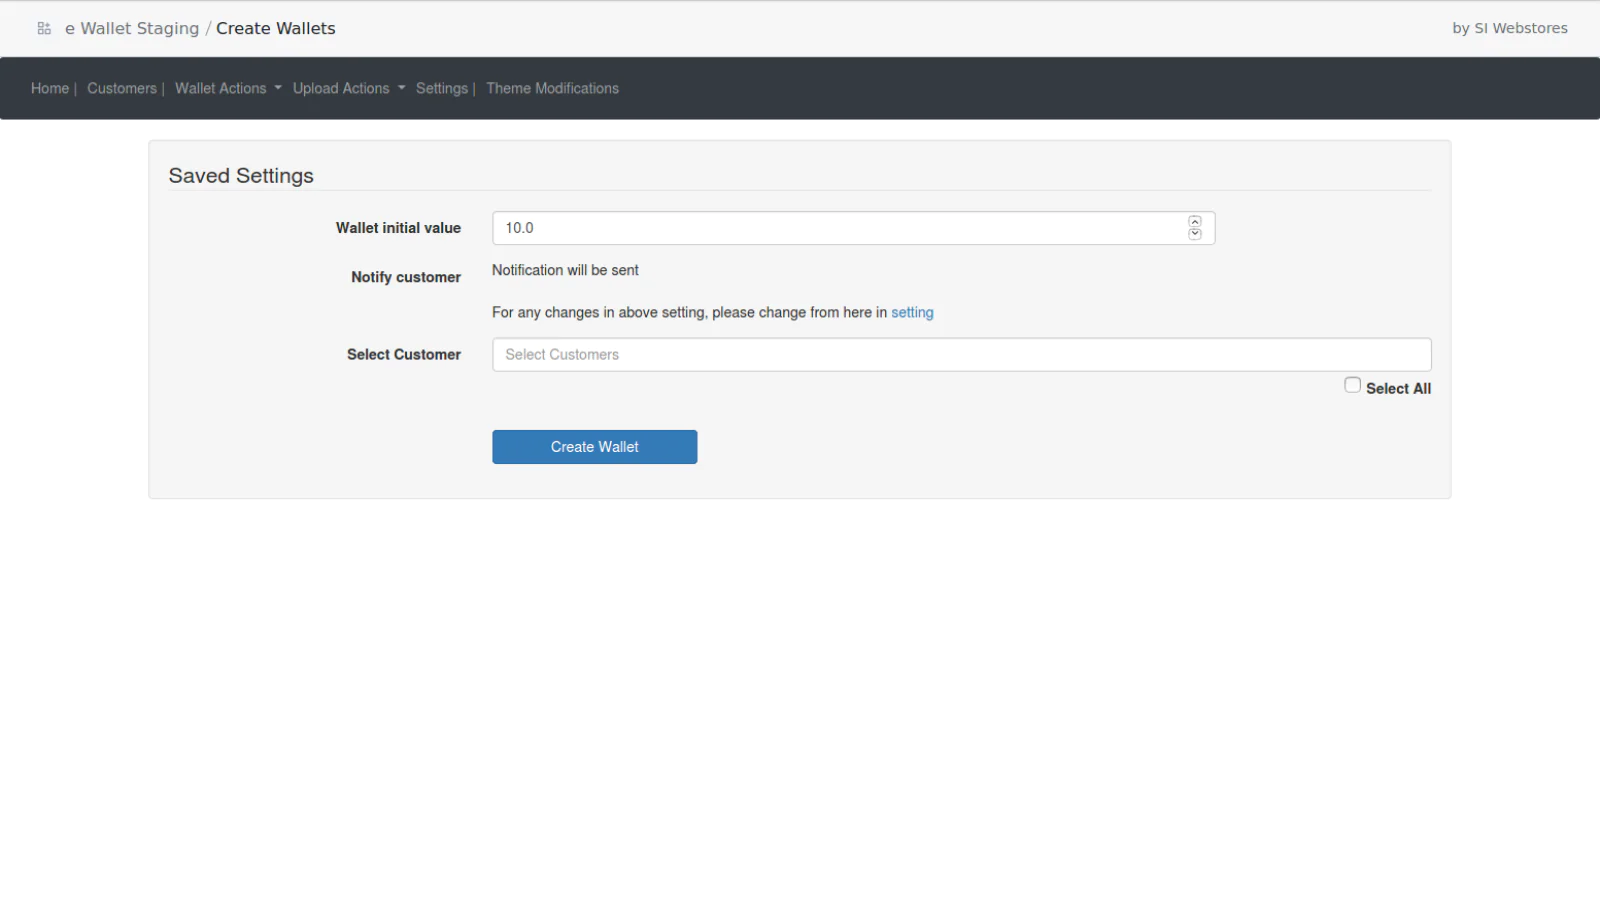Click the app grid icon beside e Wallet Staging
This screenshot has width=1600, height=900.
pyautogui.click(x=44, y=29)
